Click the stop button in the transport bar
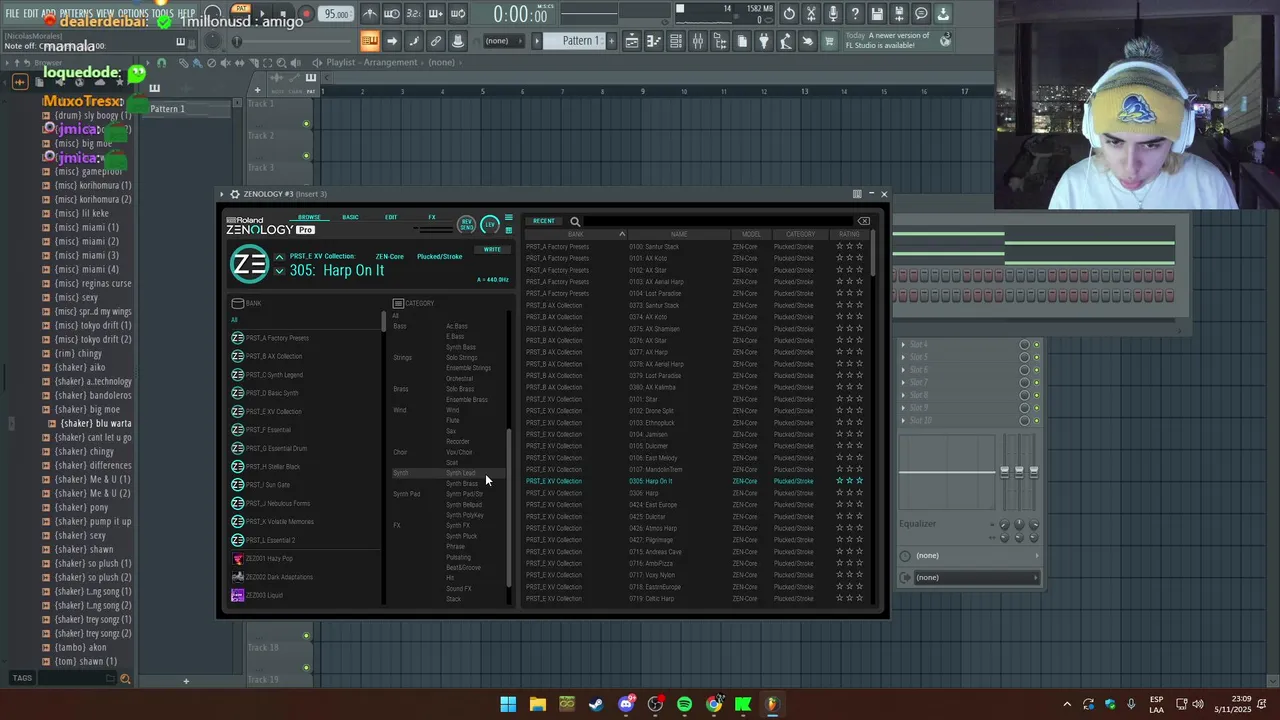This screenshot has height=720, width=1280. [283, 14]
